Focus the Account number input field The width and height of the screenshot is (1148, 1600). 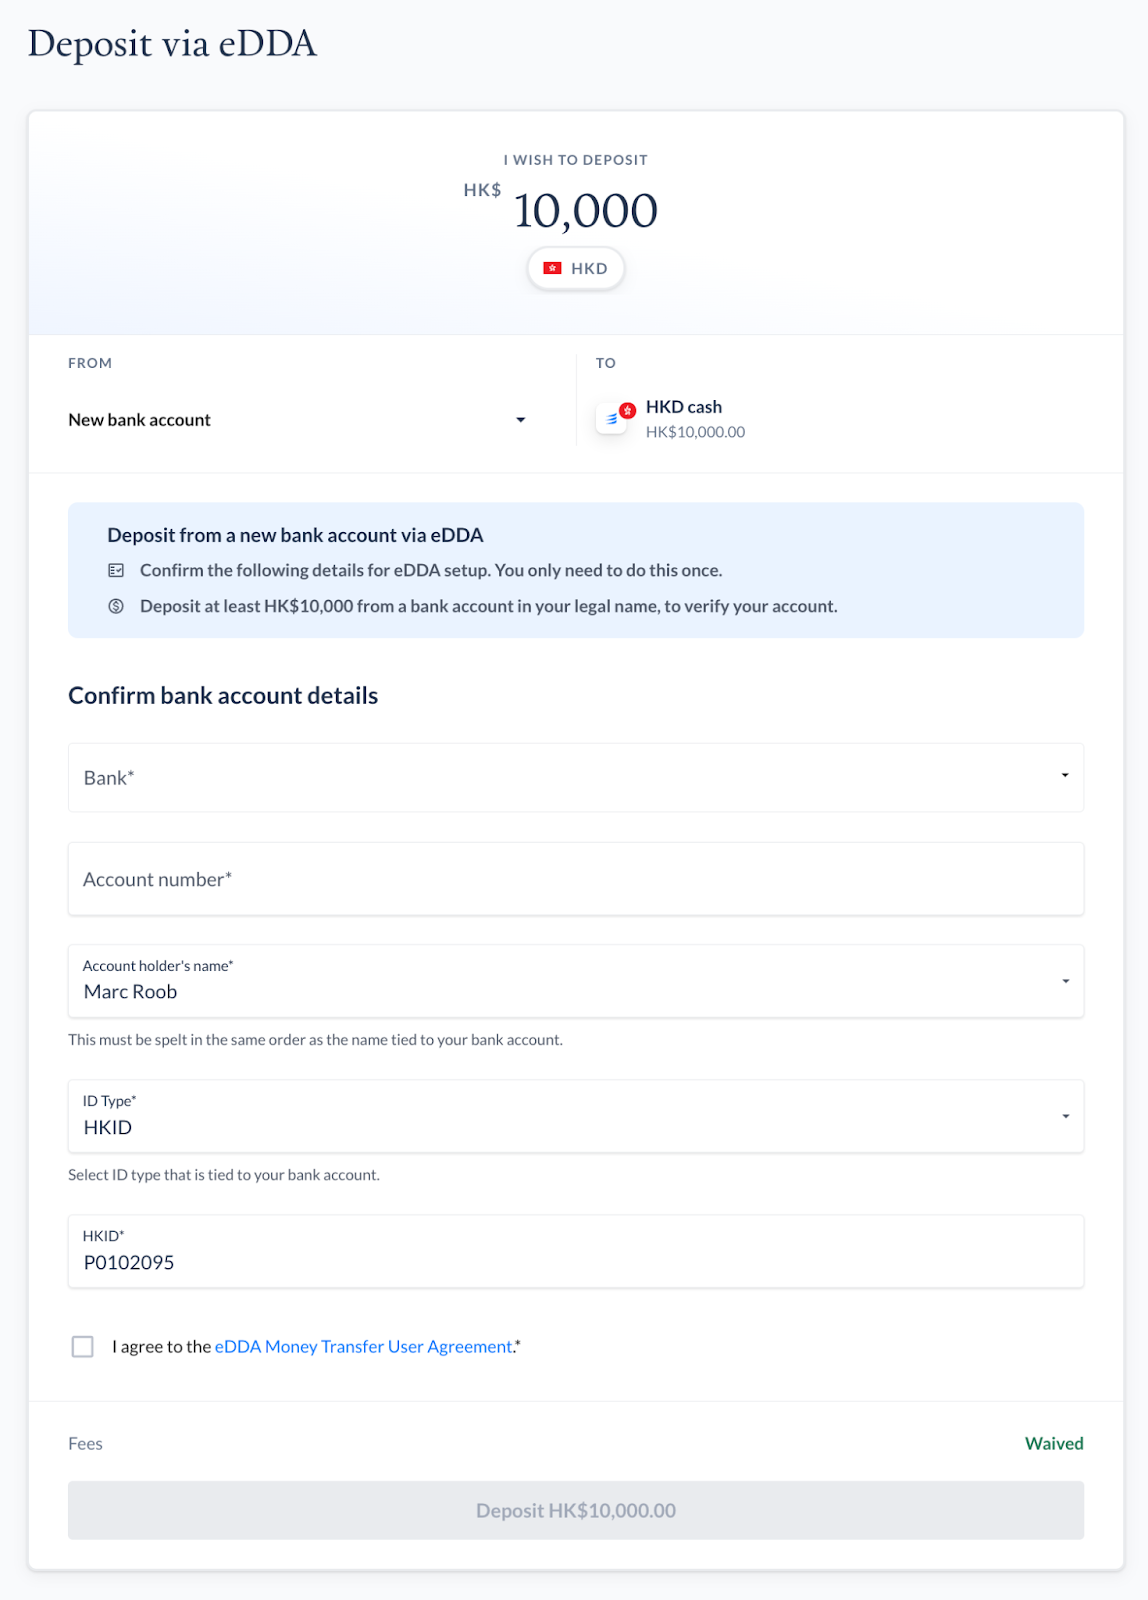tap(576, 879)
